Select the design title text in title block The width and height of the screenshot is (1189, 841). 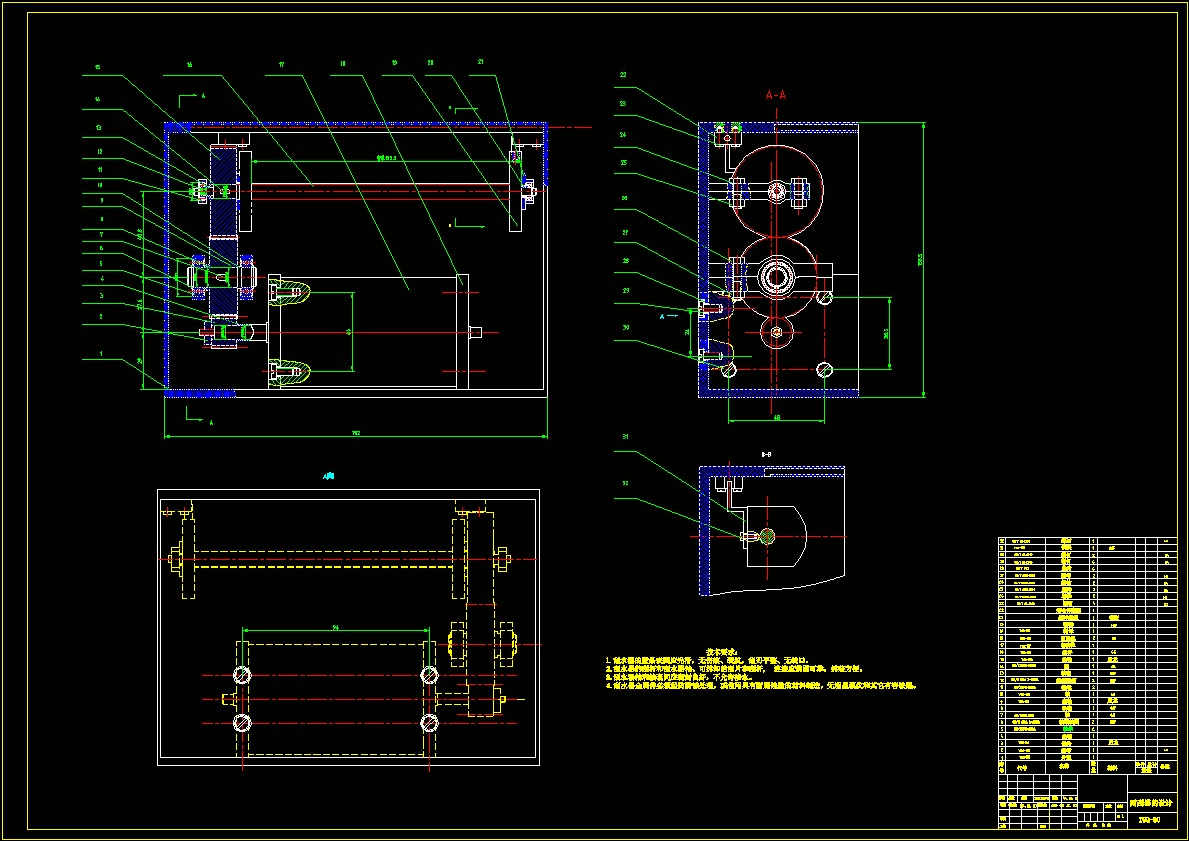pyautogui.click(x=1150, y=802)
